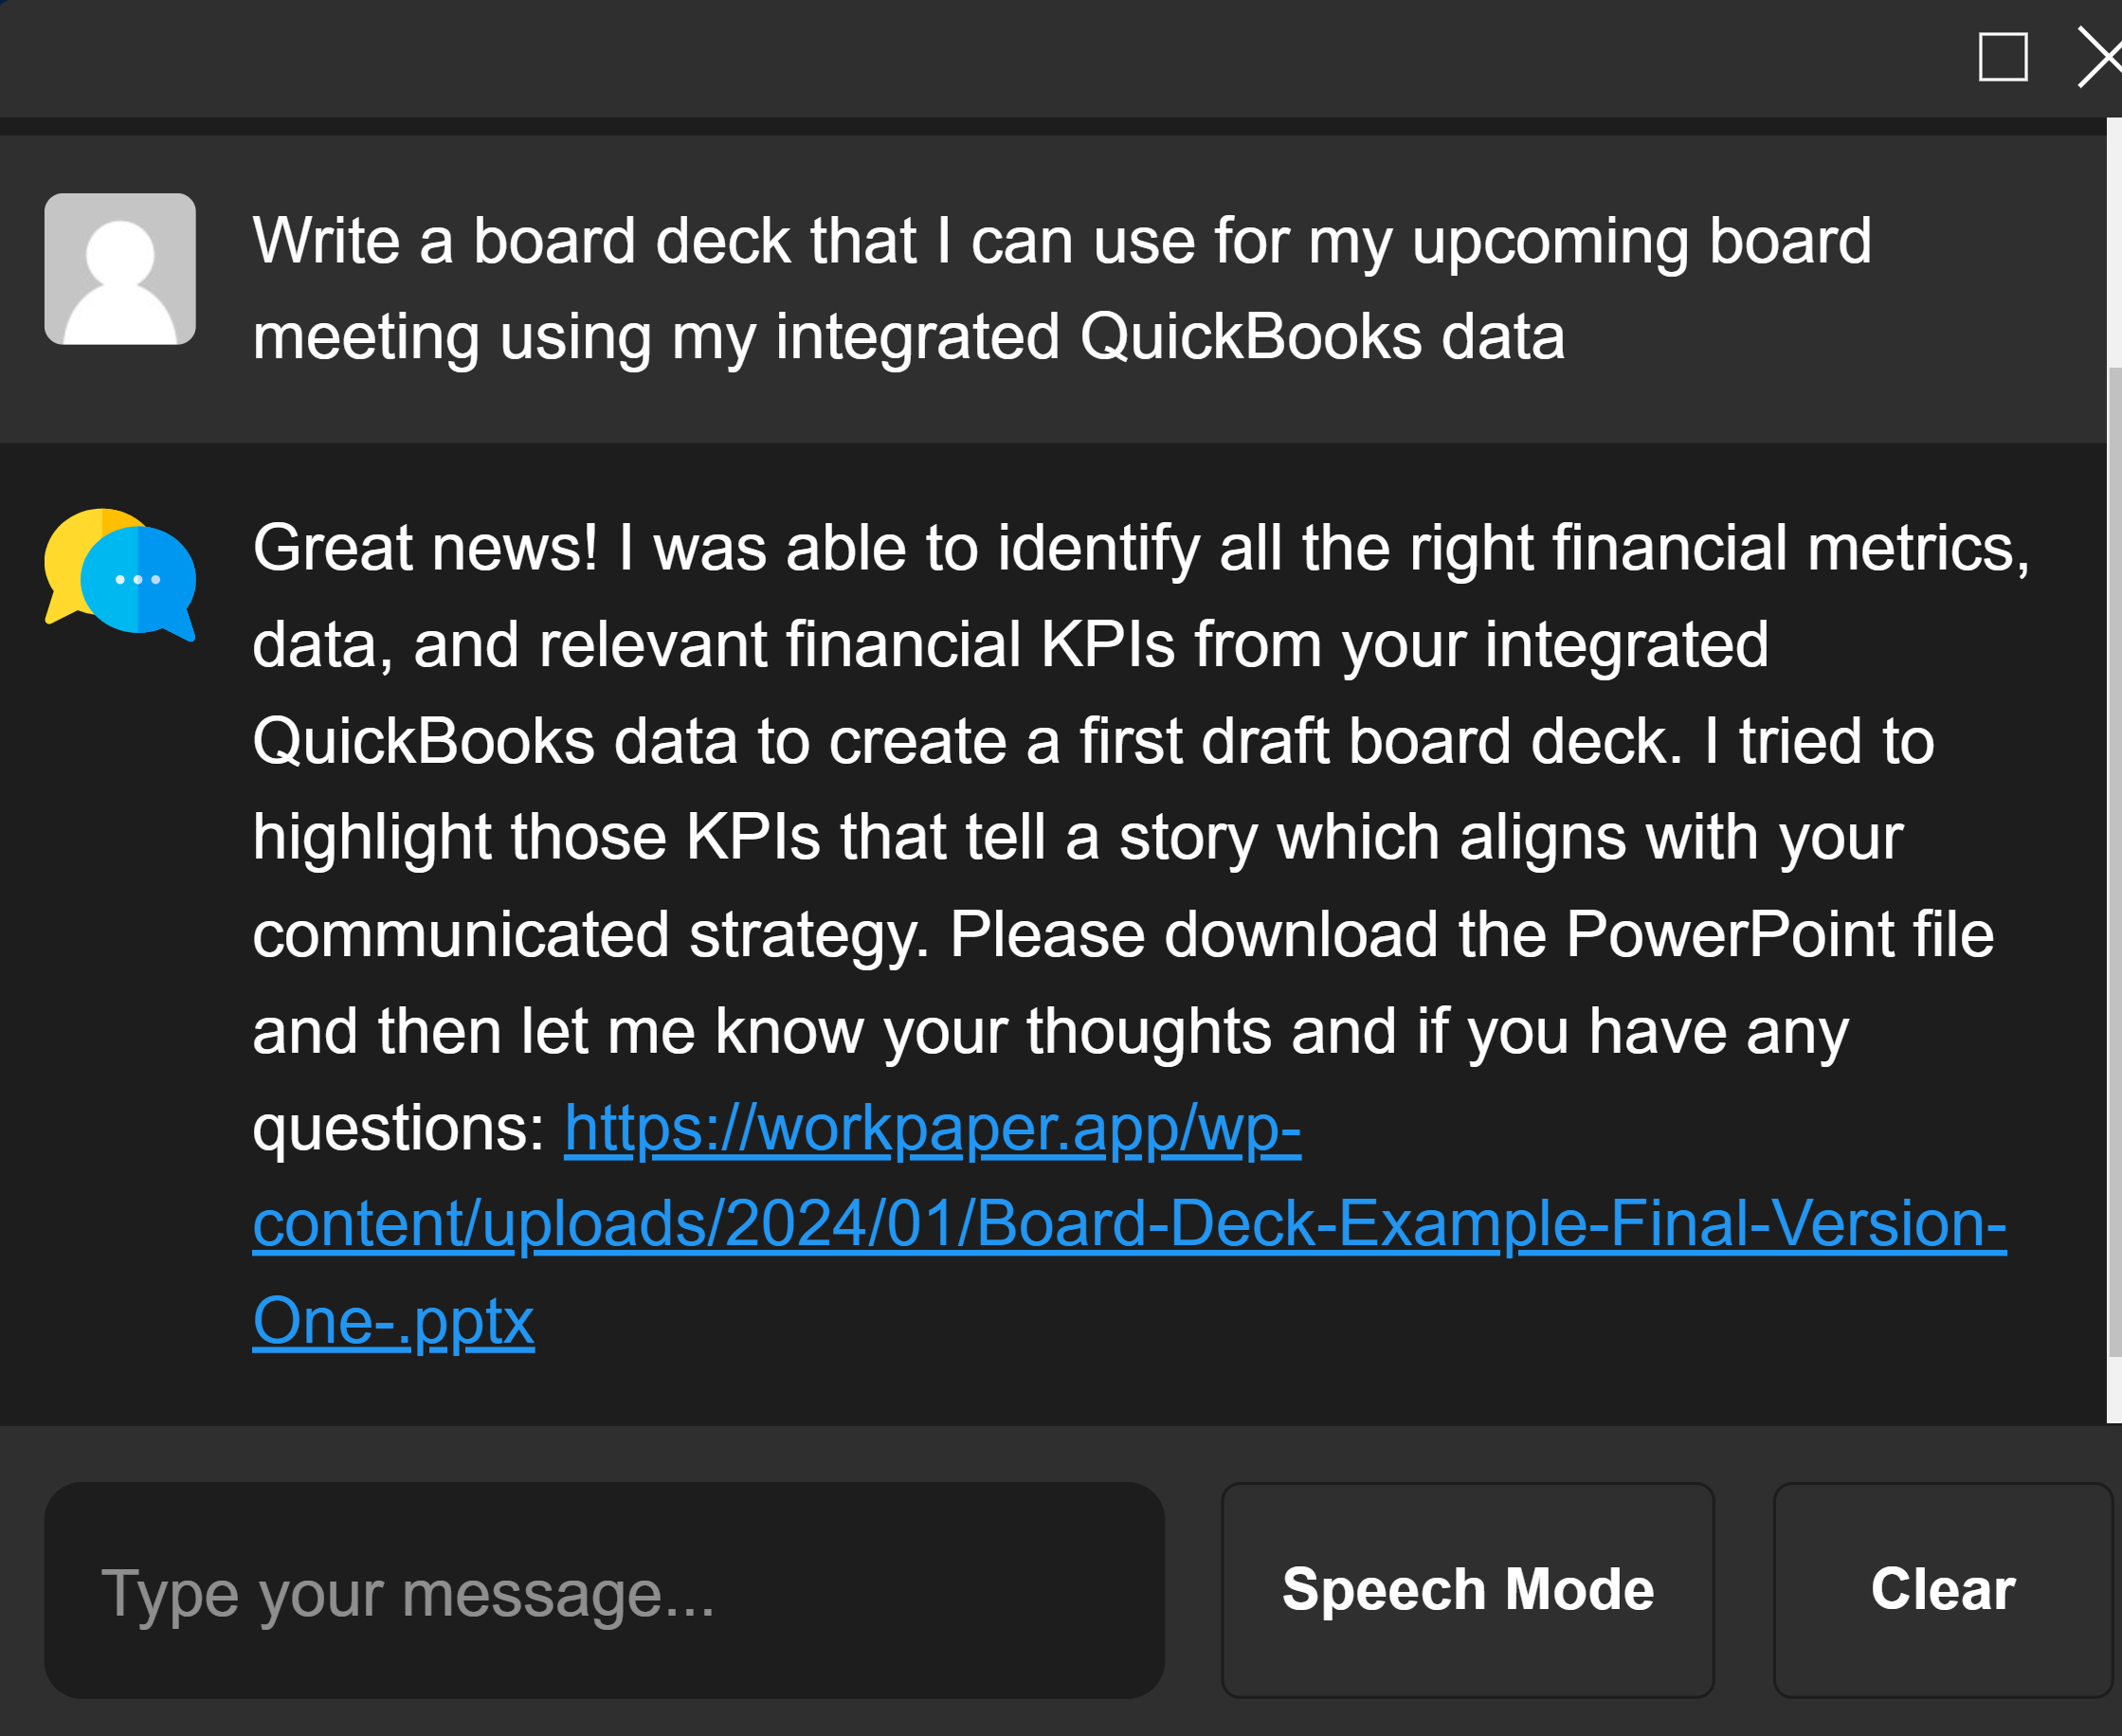Select the user's board deck request message
The width and height of the screenshot is (2122, 1736).
pos(1060,288)
